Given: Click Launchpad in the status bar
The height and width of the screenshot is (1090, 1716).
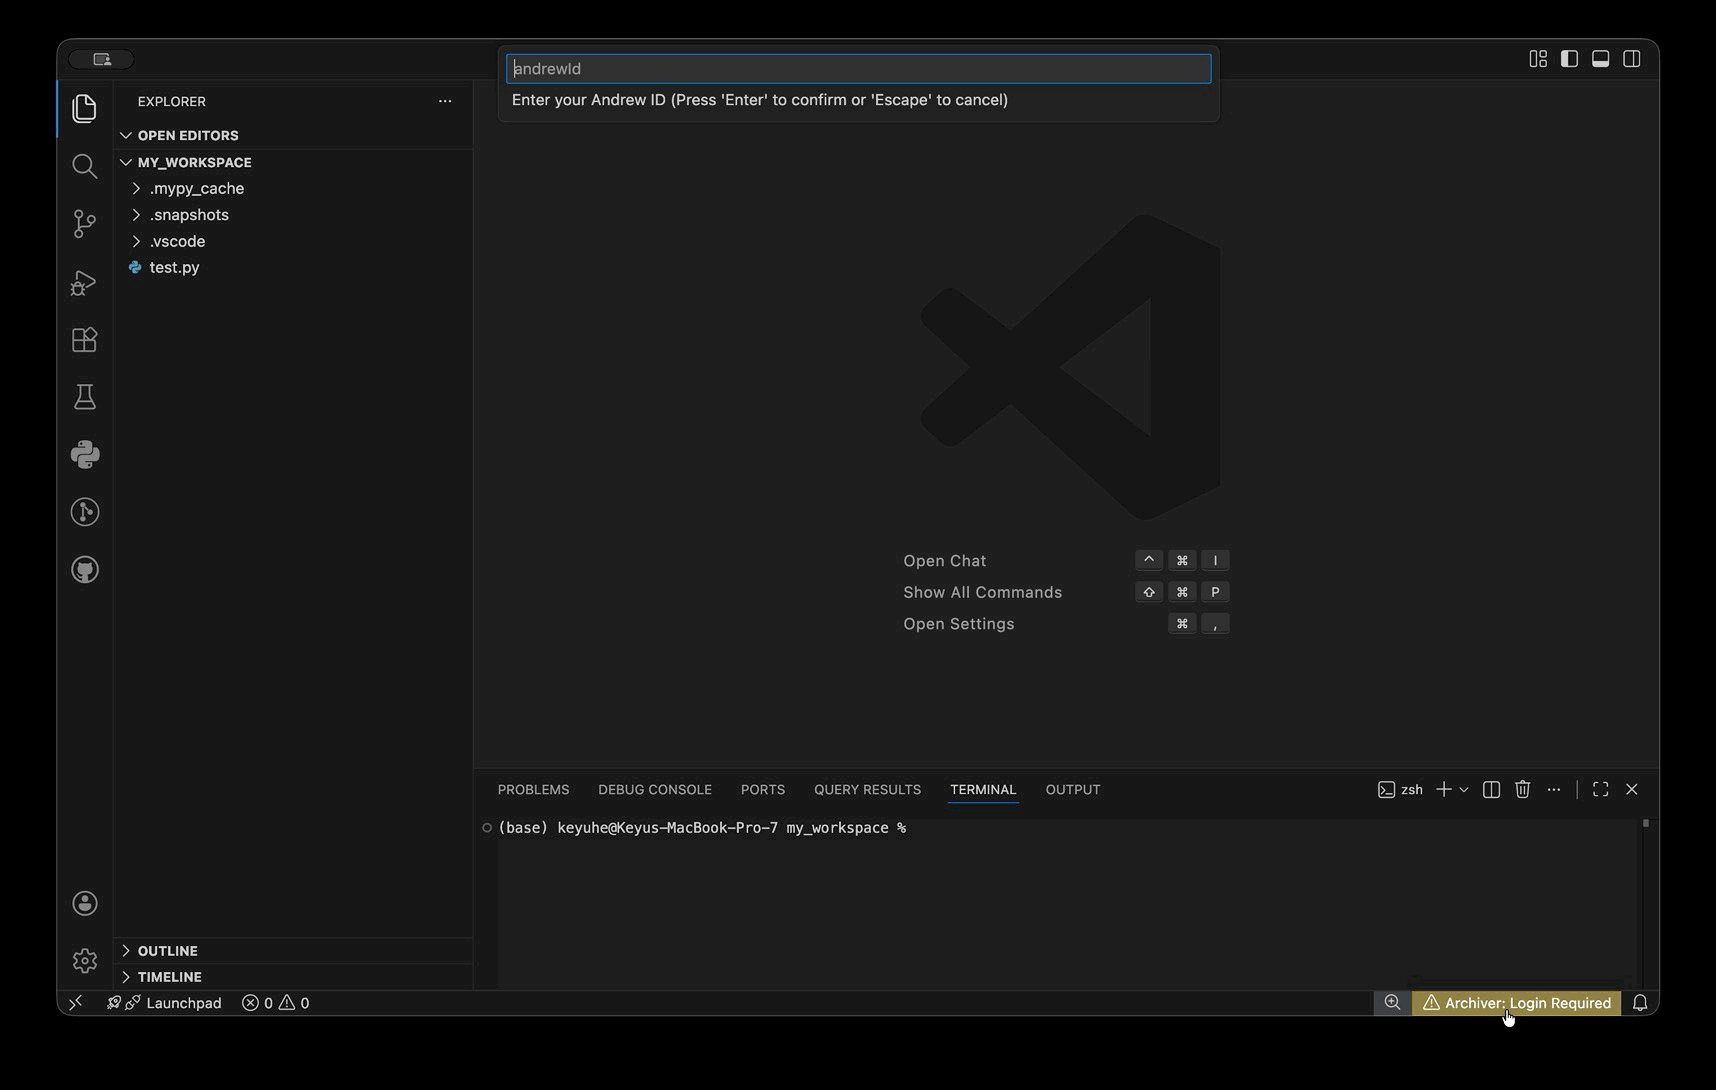Looking at the screenshot, I should (183, 1003).
